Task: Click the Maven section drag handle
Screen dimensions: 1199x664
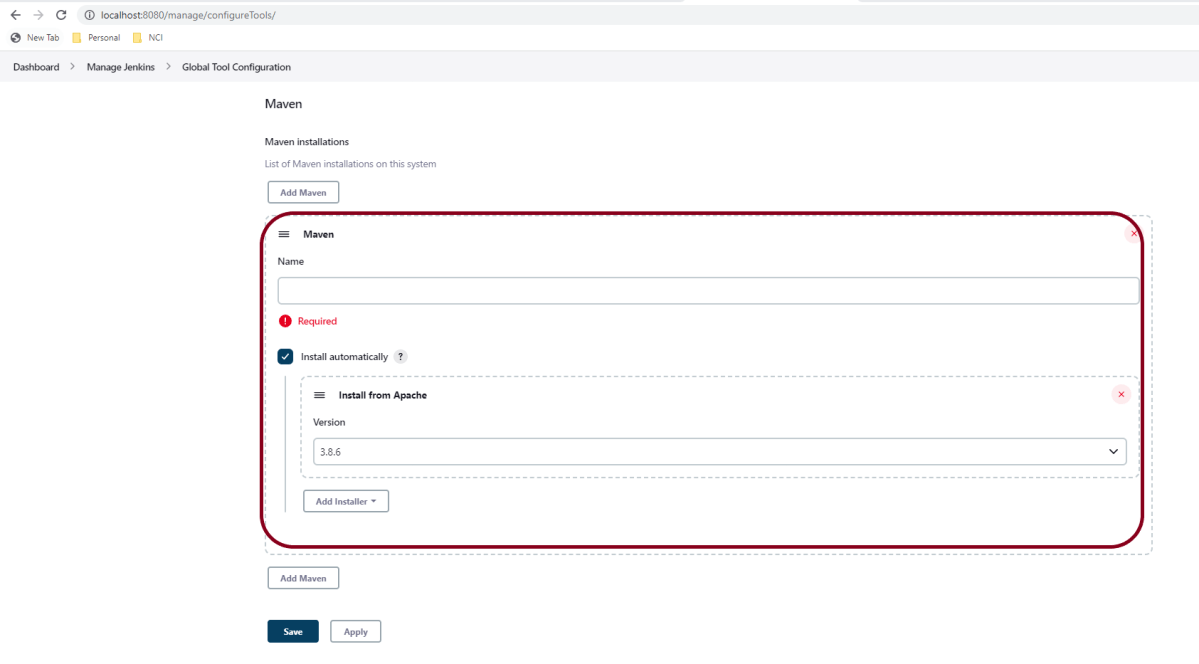Action: [x=284, y=234]
